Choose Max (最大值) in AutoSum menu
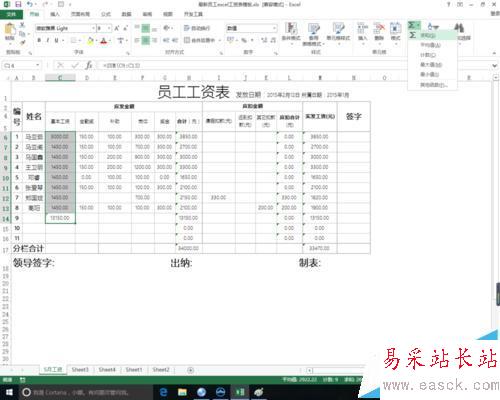500x400 pixels. (433, 64)
